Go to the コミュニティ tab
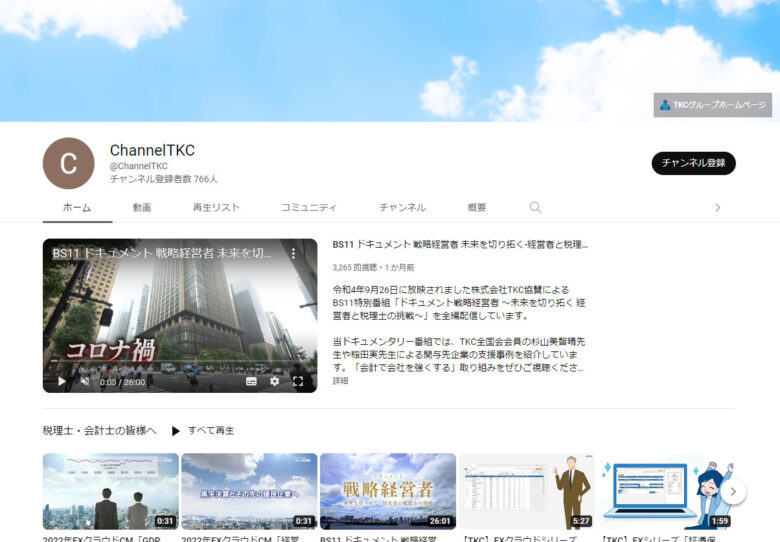The width and height of the screenshot is (780, 542). (x=309, y=207)
